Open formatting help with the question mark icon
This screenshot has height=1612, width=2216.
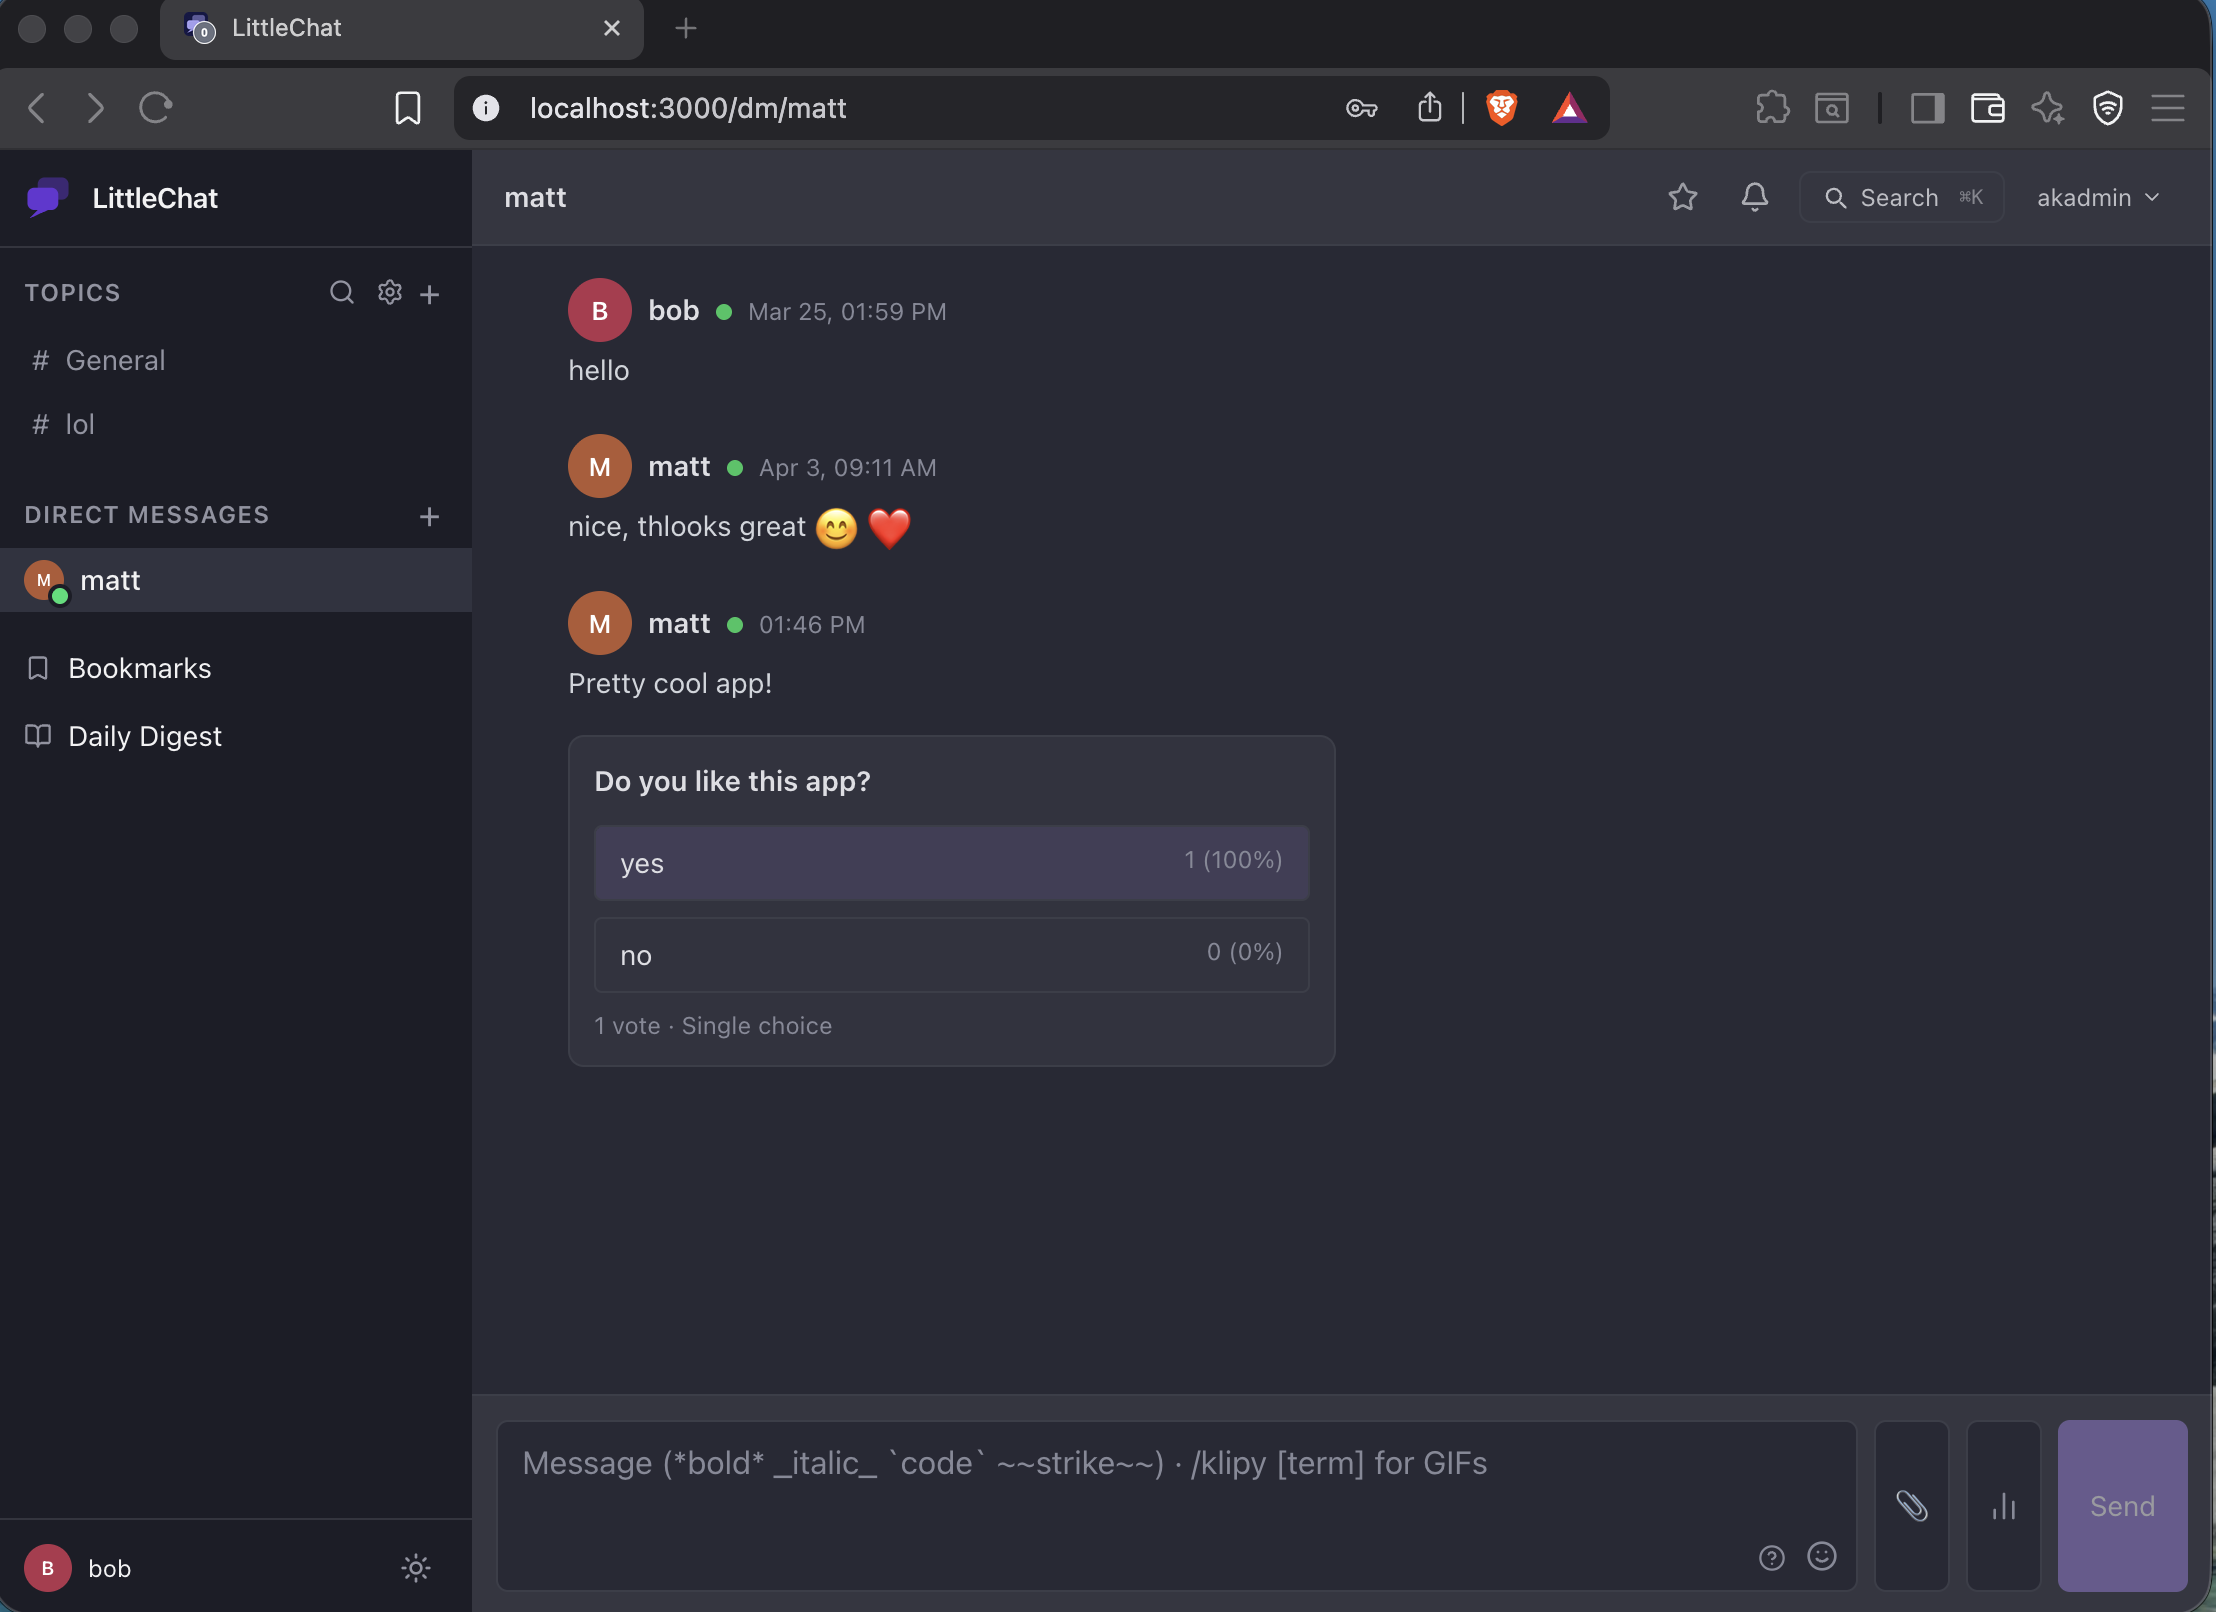pyautogui.click(x=1771, y=1557)
